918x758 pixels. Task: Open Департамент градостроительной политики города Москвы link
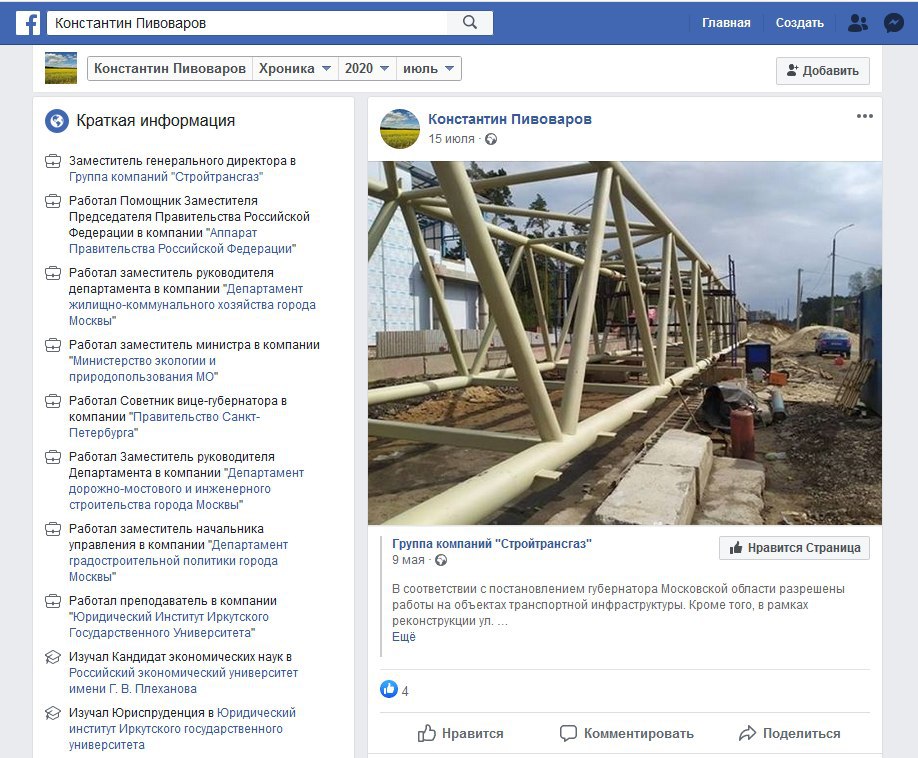[x=178, y=561]
